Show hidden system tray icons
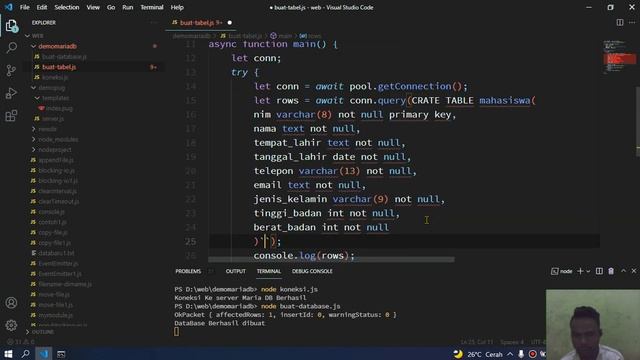 (510, 354)
